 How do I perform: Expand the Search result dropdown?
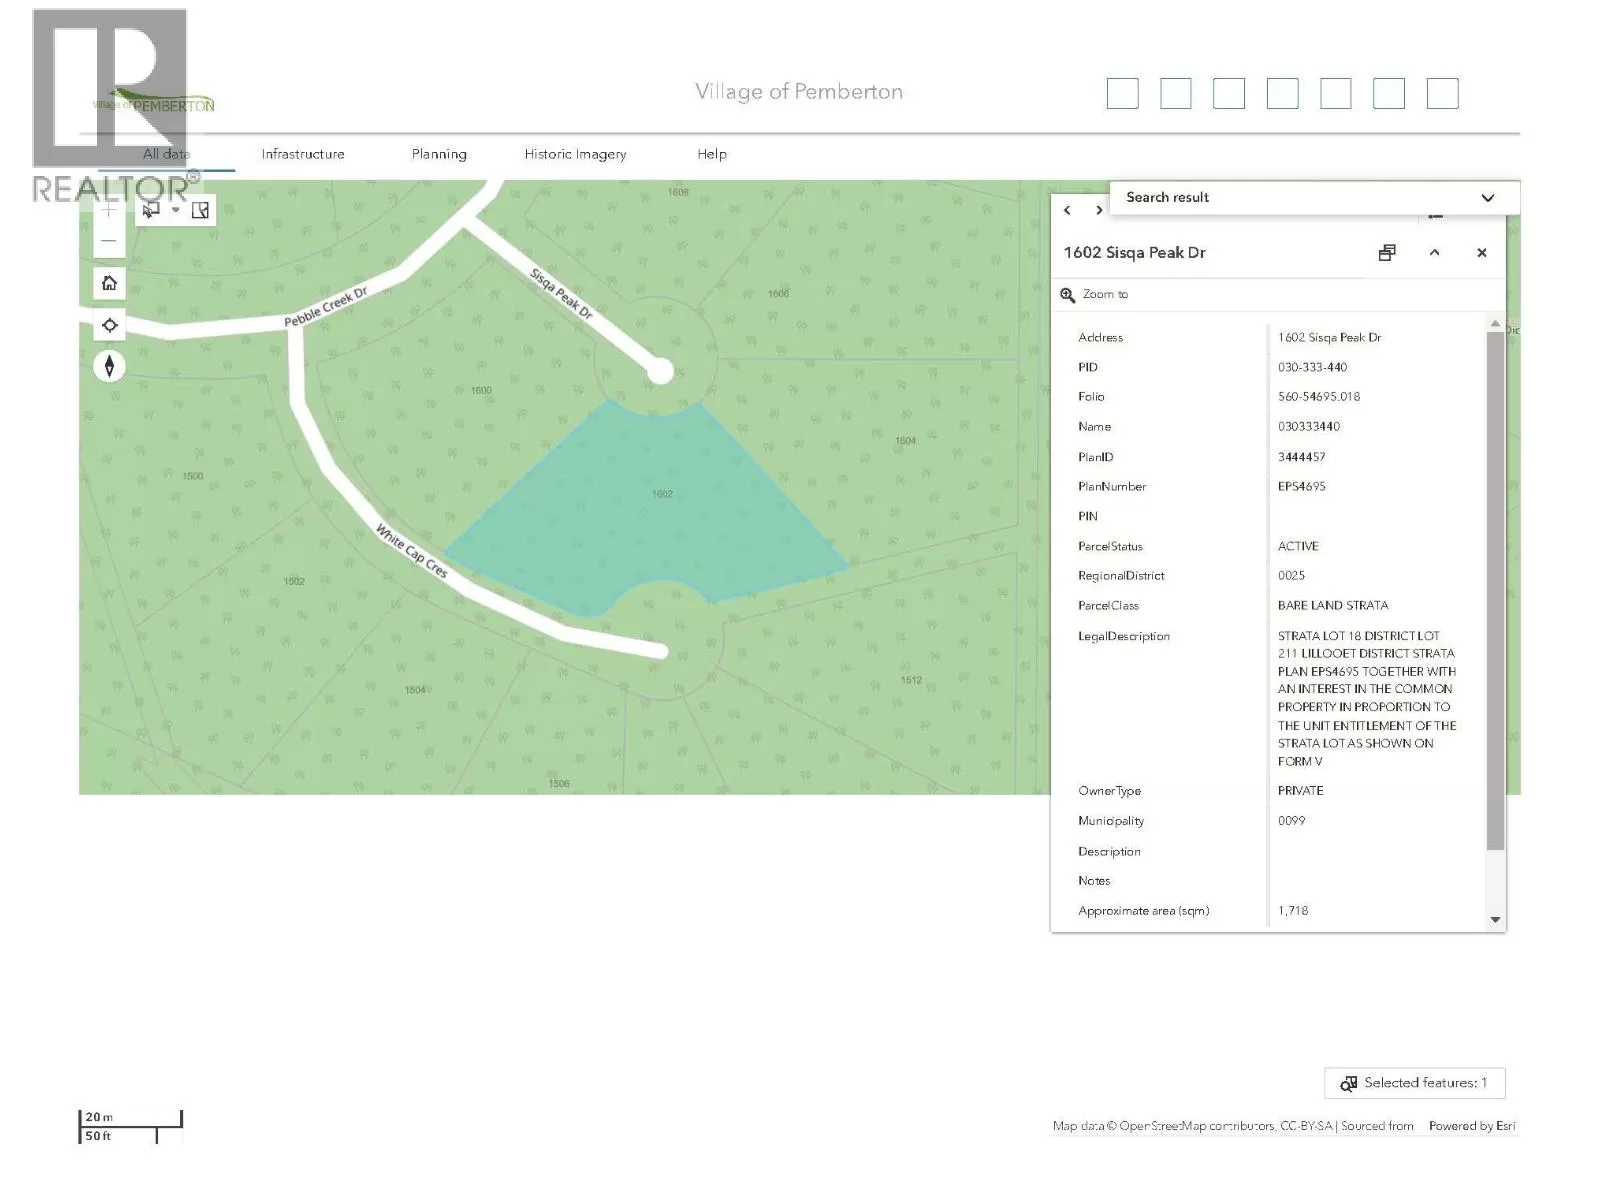[1487, 198]
